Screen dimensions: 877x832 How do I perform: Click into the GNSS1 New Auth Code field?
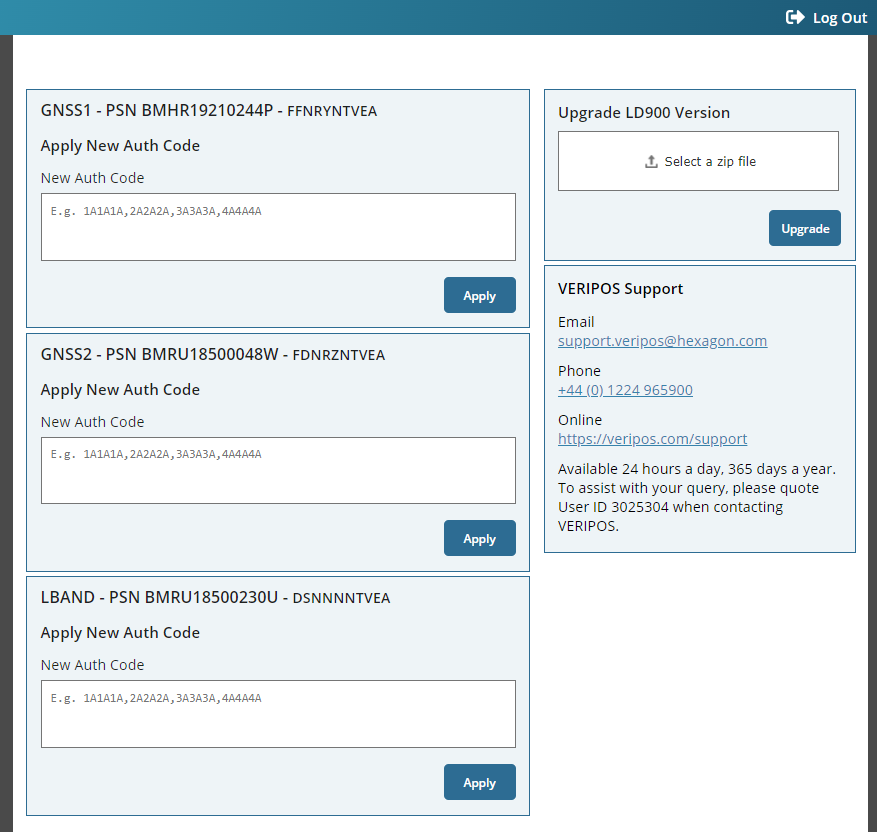[x=278, y=227]
